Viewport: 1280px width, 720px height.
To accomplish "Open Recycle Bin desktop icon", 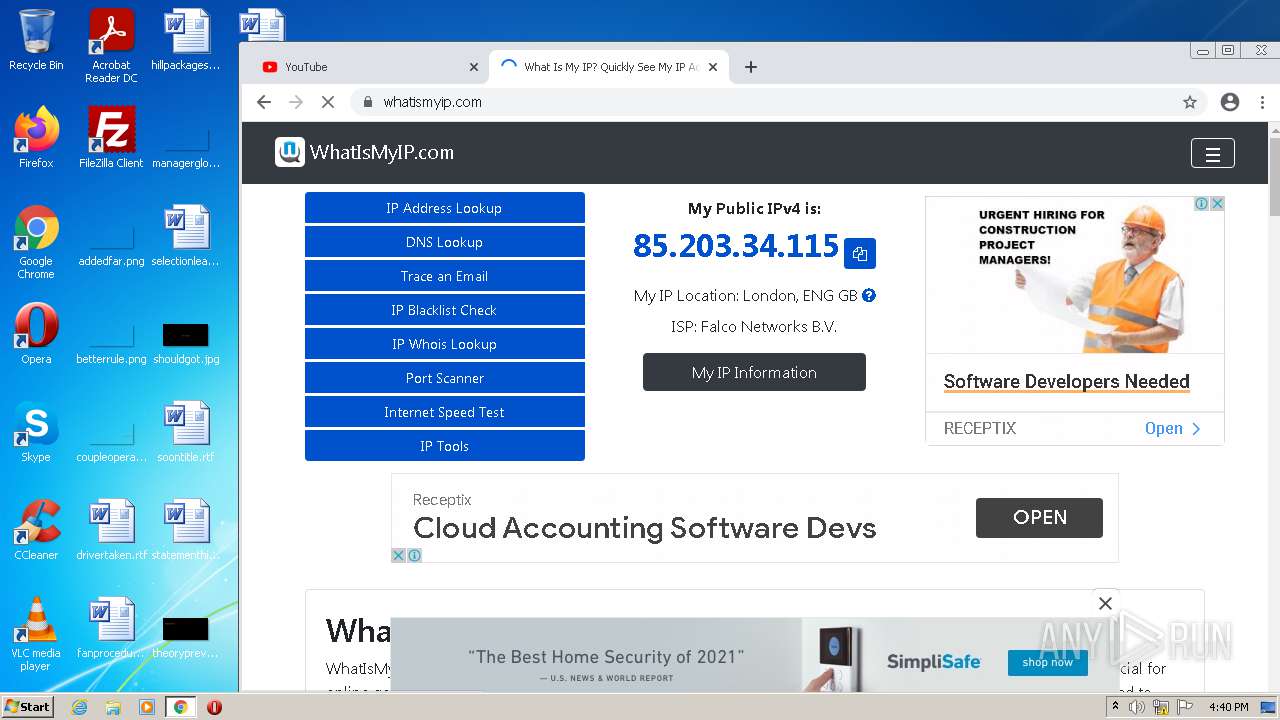I will point(36,40).
